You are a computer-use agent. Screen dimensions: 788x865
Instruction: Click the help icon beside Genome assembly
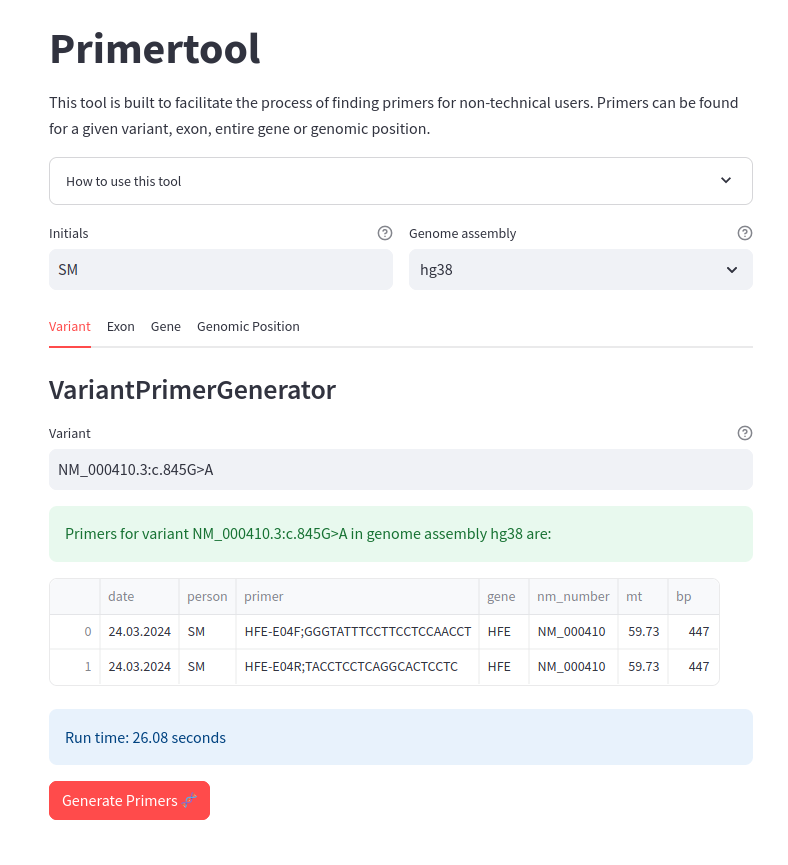click(744, 233)
